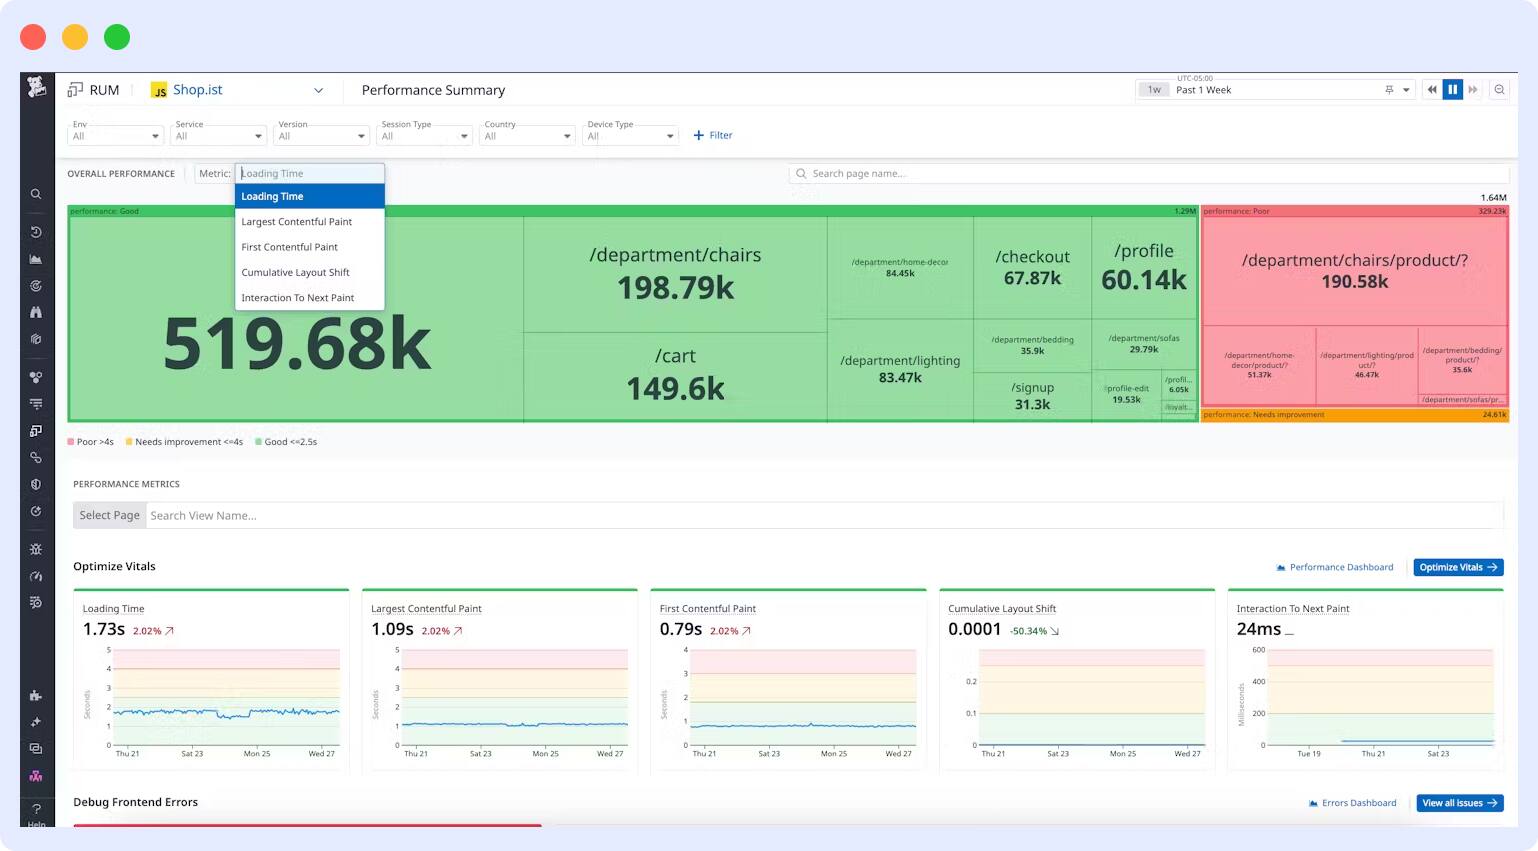Click the Needs improvement <=4s yellow legend swatch
The height and width of the screenshot is (851, 1538).
click(x=129, y=442)
